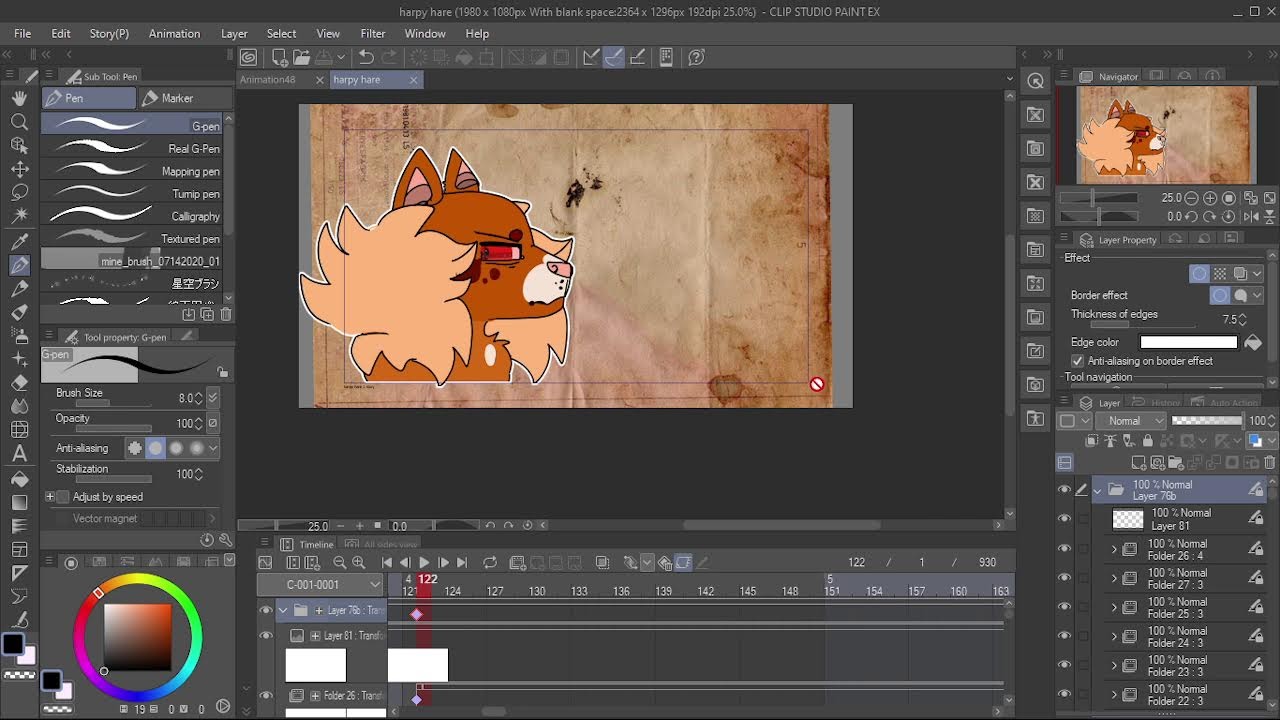Toggle visibility of Folder 26 layer
The height and width of the screenshot is (720, 1280).
click(1064, 549)
